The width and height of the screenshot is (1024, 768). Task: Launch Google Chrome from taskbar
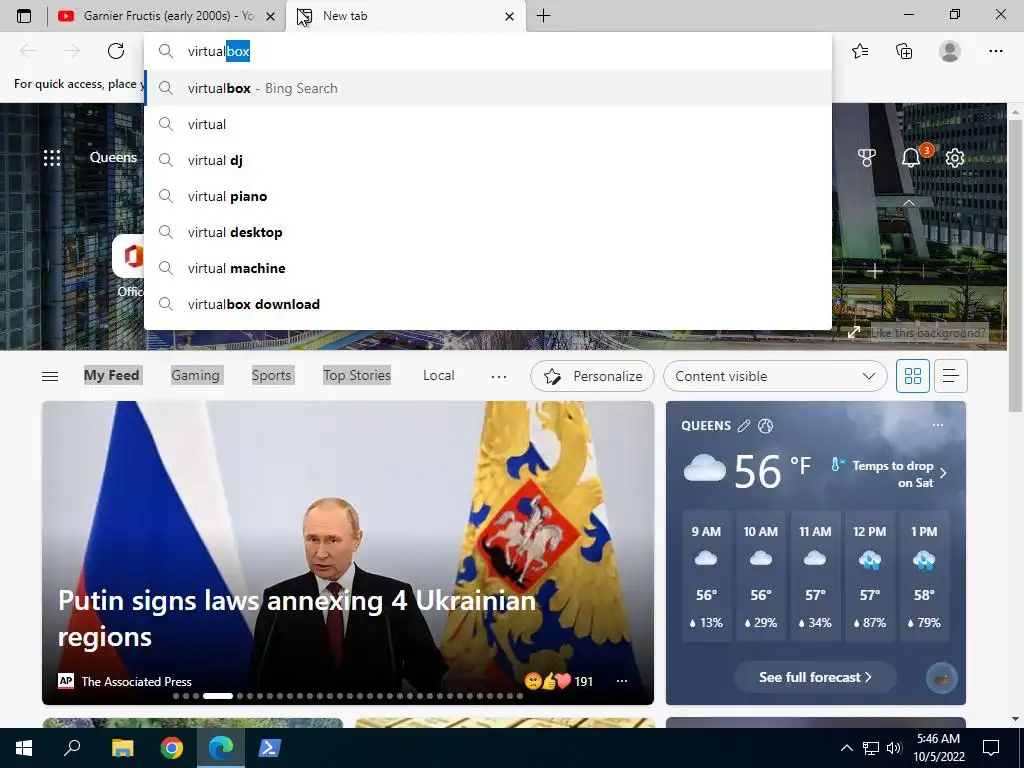click(172, 748)
